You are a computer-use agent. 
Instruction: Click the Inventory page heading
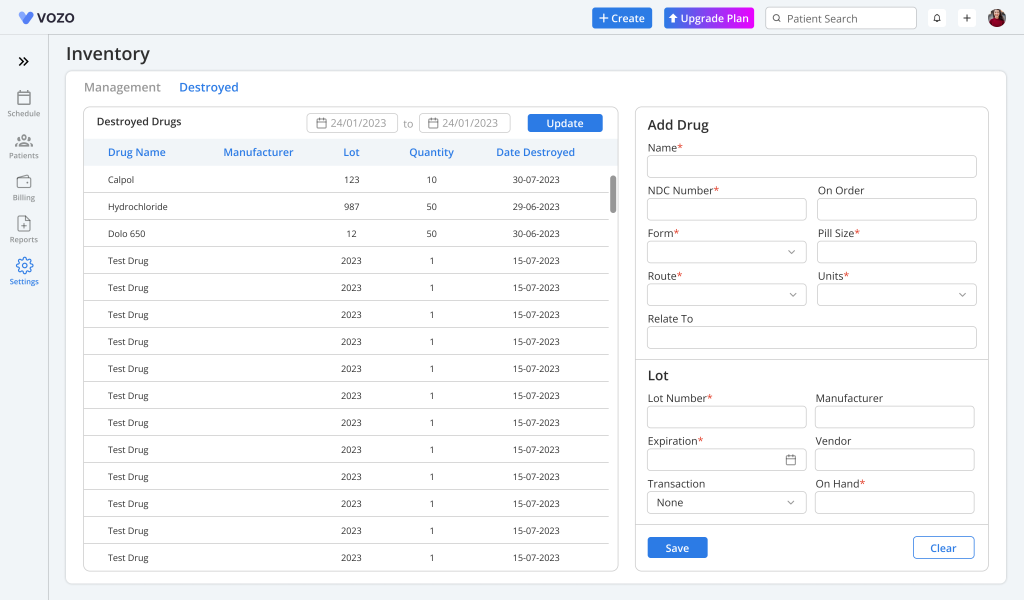(108, 54)
